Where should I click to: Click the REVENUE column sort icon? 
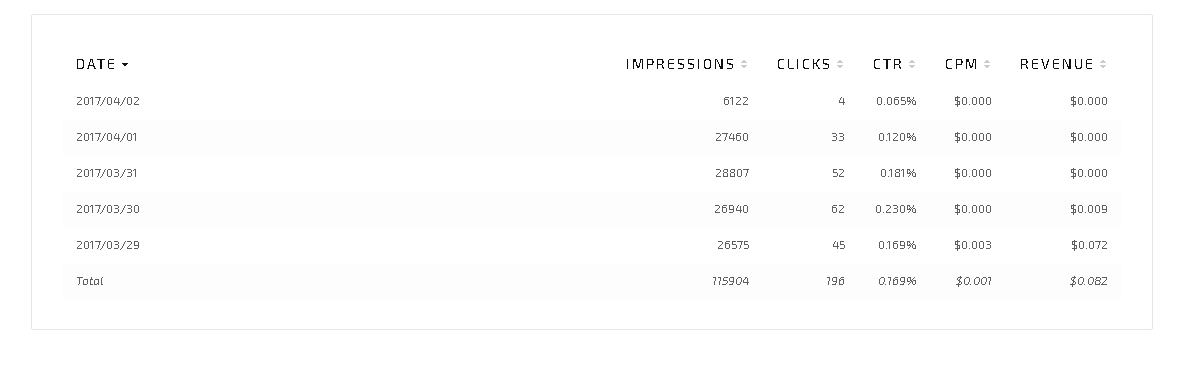[x=1102, y=65]
